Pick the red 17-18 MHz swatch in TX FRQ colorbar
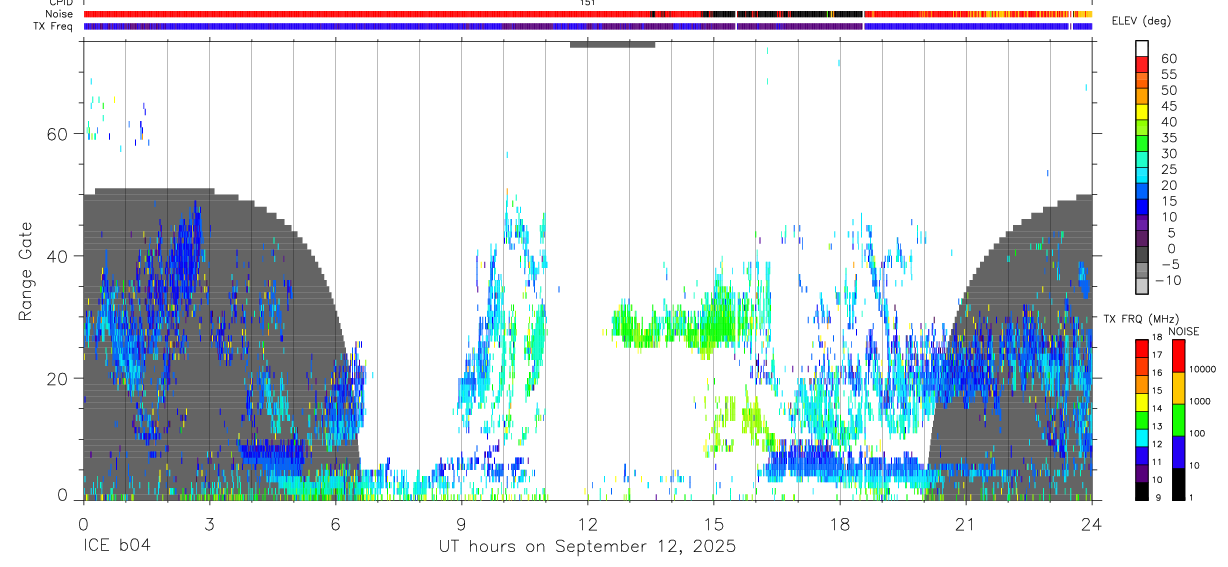 1142,348
